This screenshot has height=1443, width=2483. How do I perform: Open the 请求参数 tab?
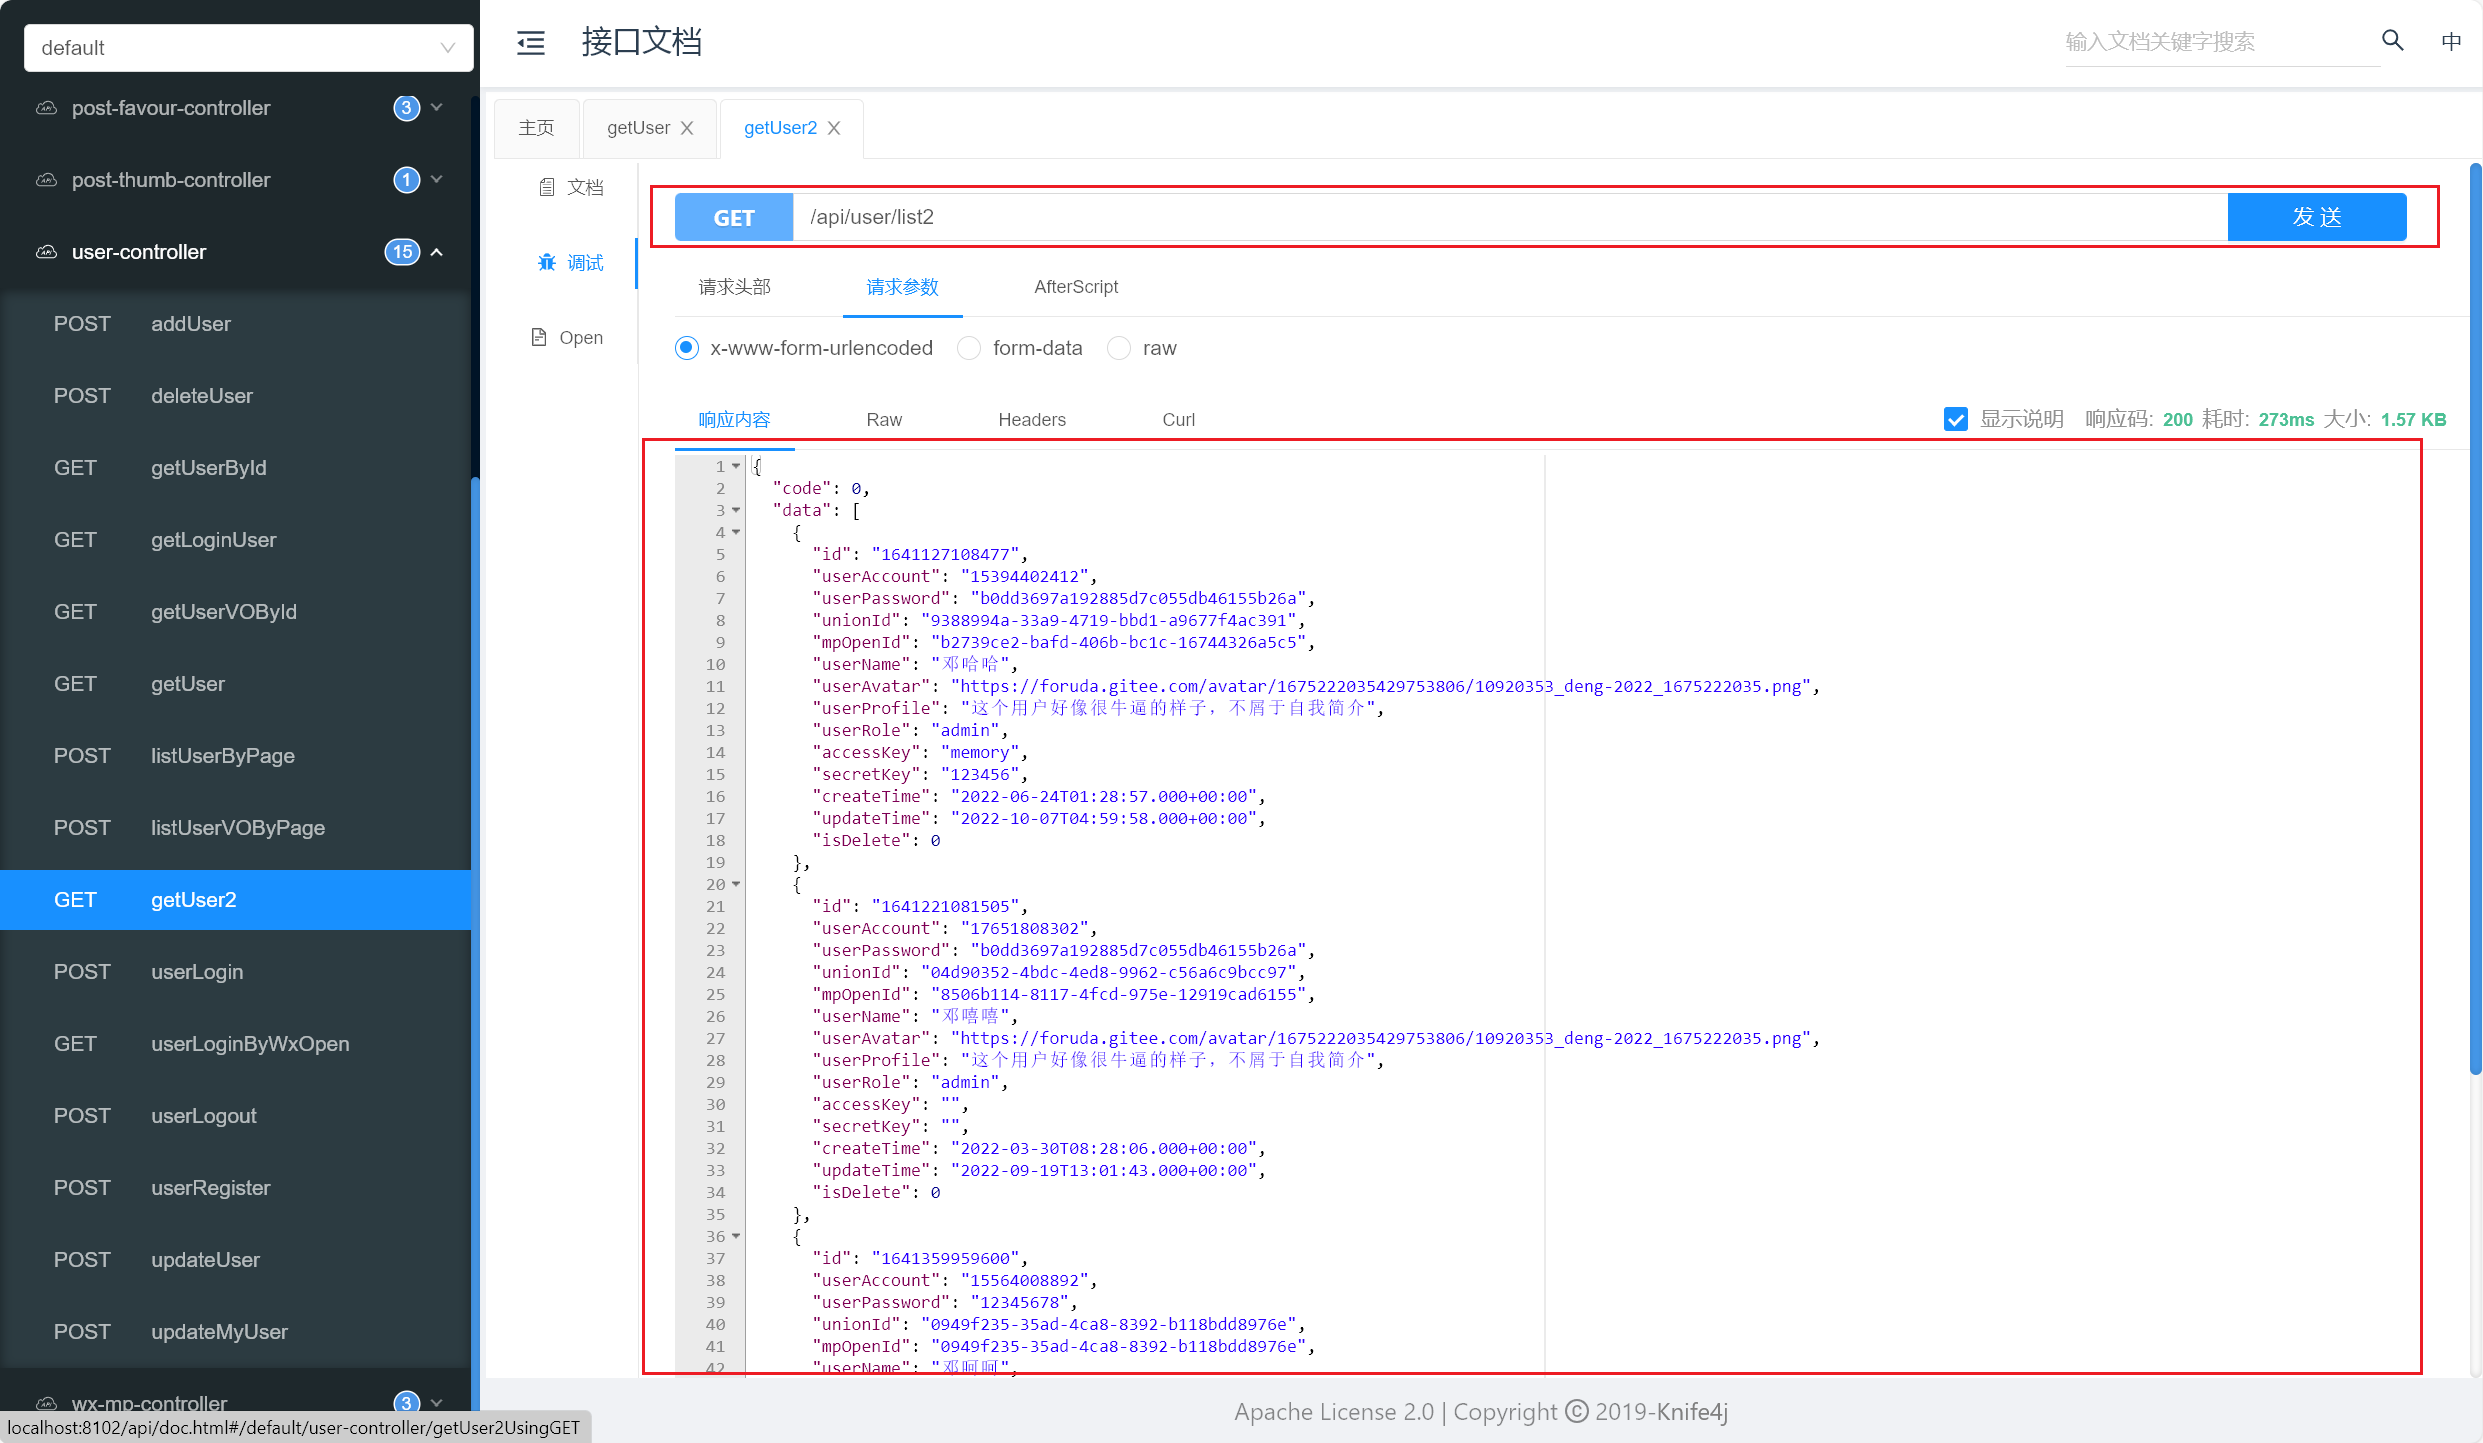(903, 287)
